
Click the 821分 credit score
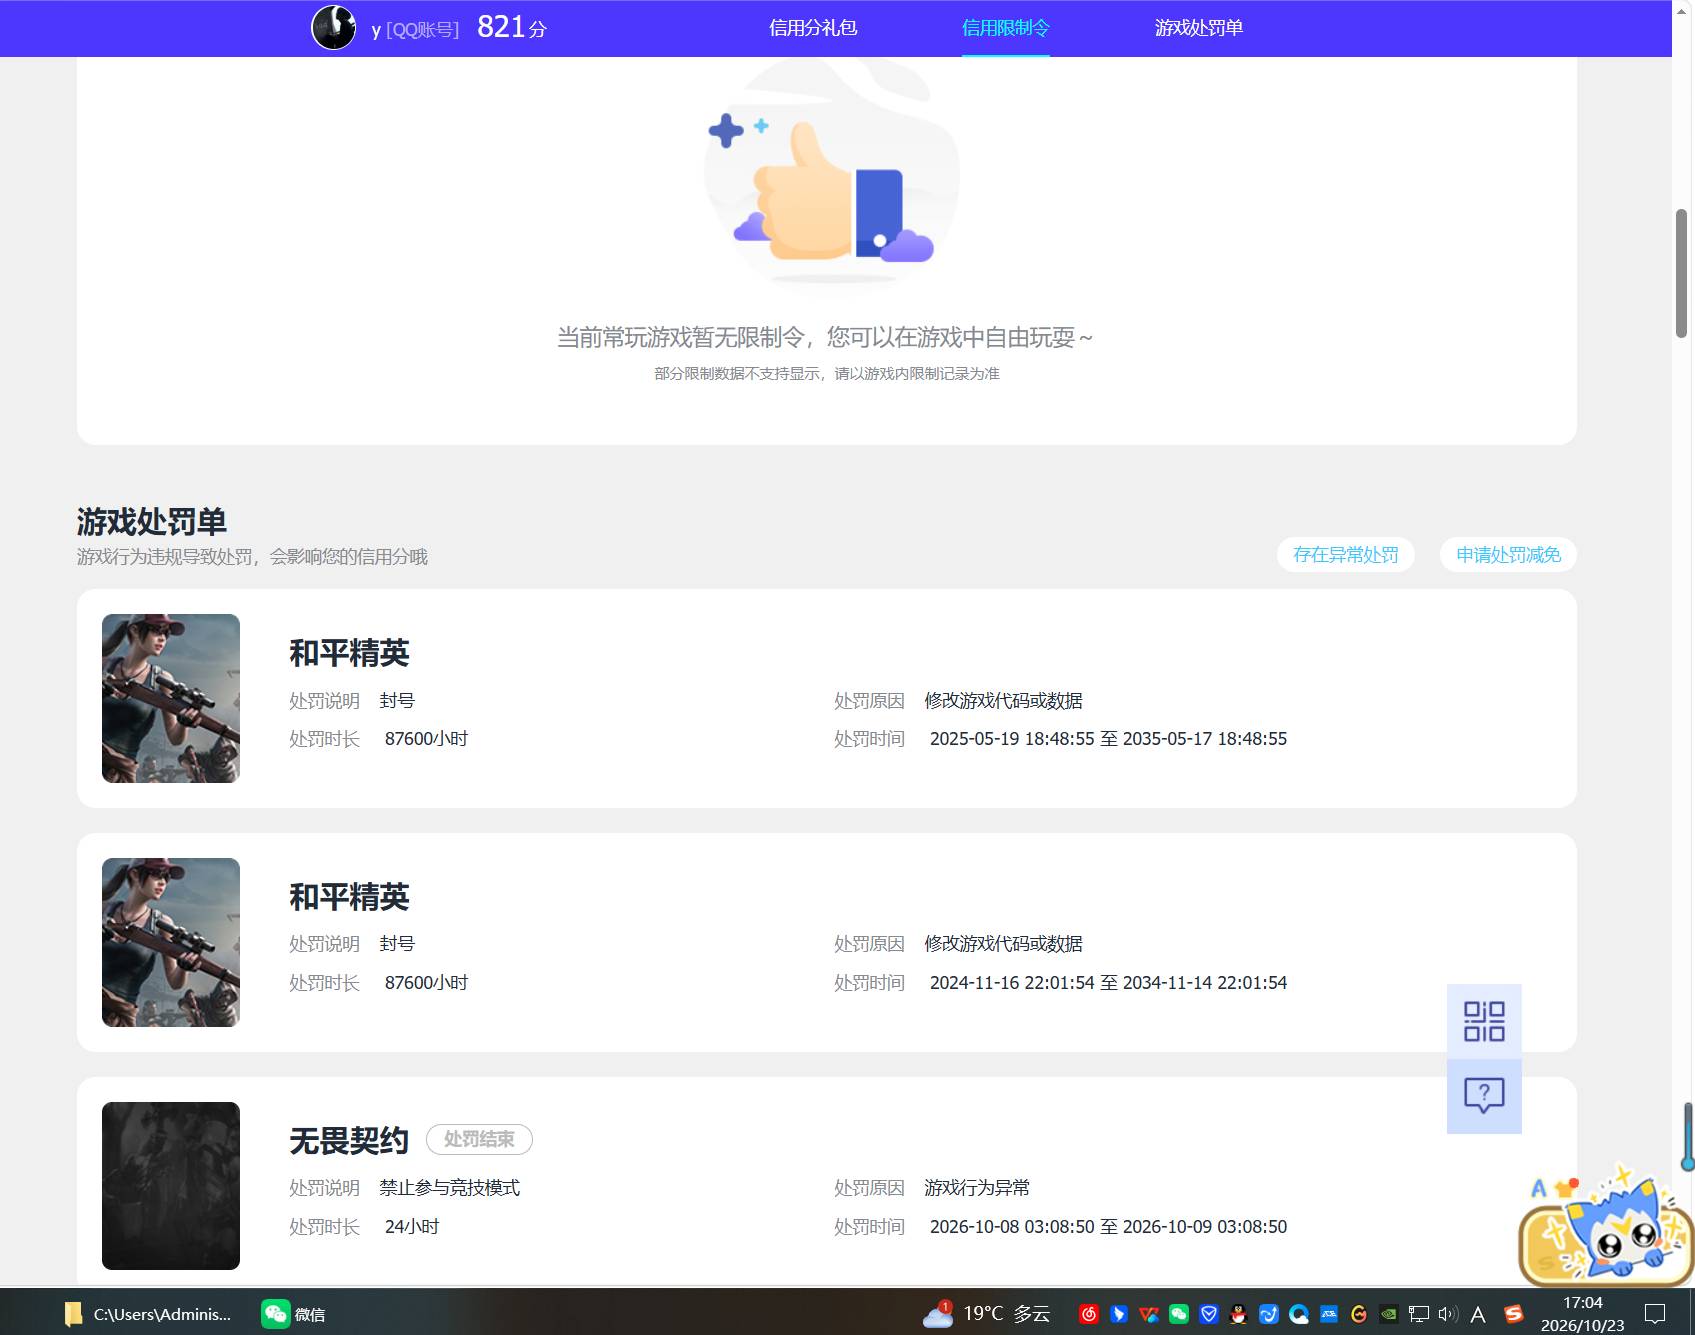(x=512, y=27)
